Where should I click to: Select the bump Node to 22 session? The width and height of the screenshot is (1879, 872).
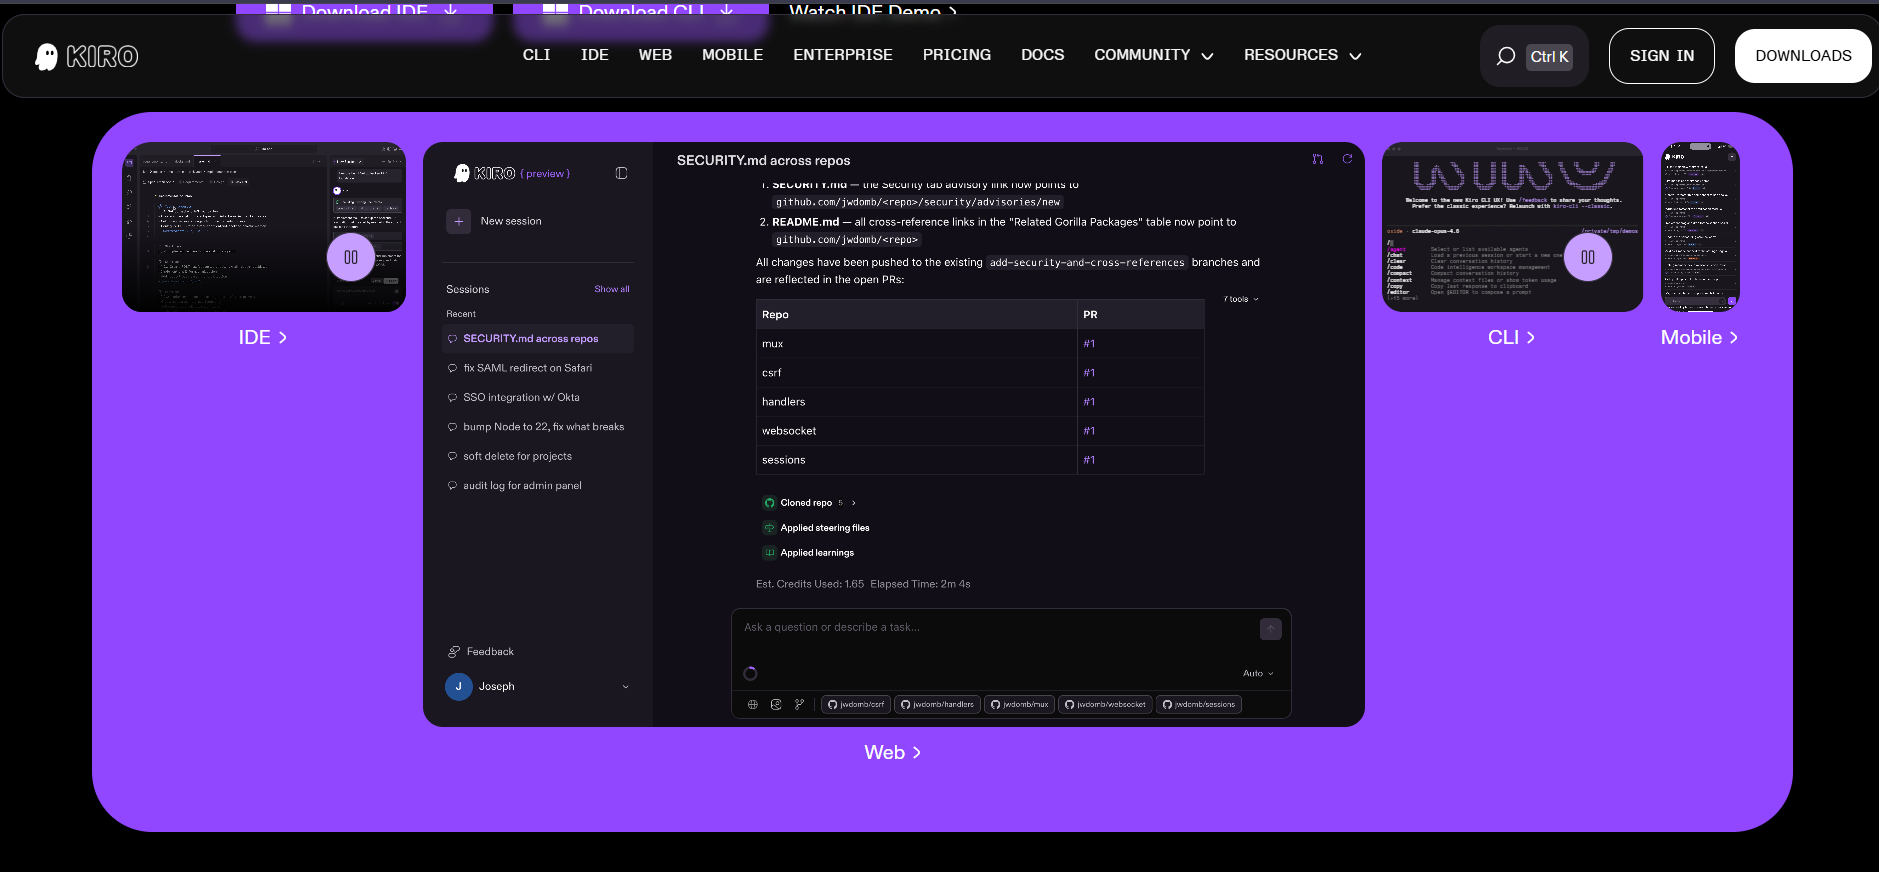(x=538, y=427)
